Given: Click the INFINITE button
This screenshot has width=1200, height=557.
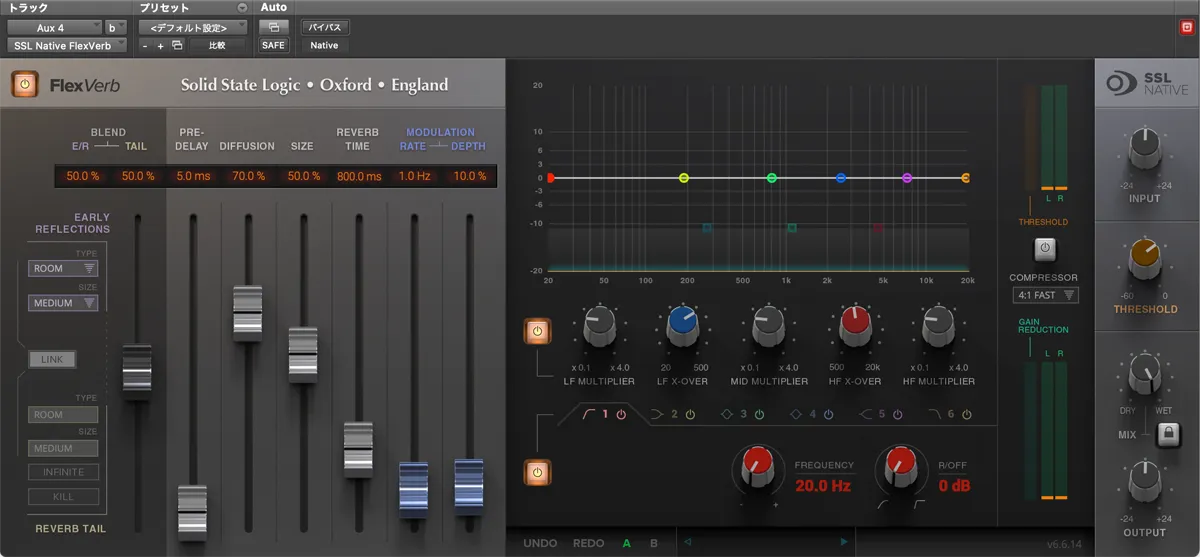Looking at the screenshot, I should pyautogui.click(x=63, y=472).
